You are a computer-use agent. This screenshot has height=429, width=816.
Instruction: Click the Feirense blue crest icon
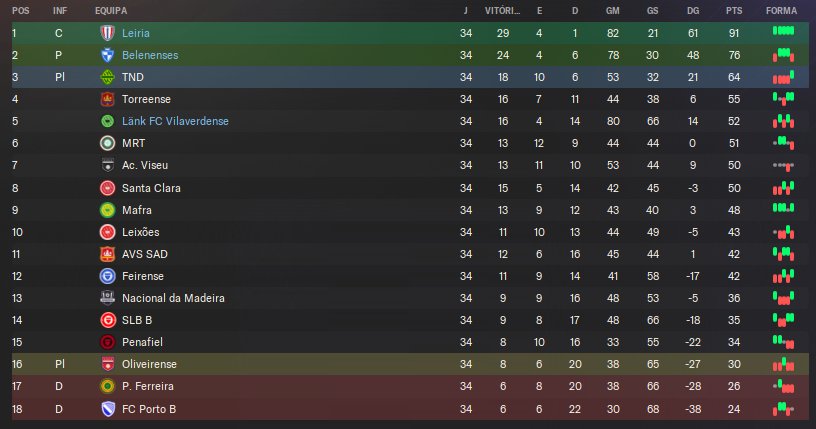107,276
